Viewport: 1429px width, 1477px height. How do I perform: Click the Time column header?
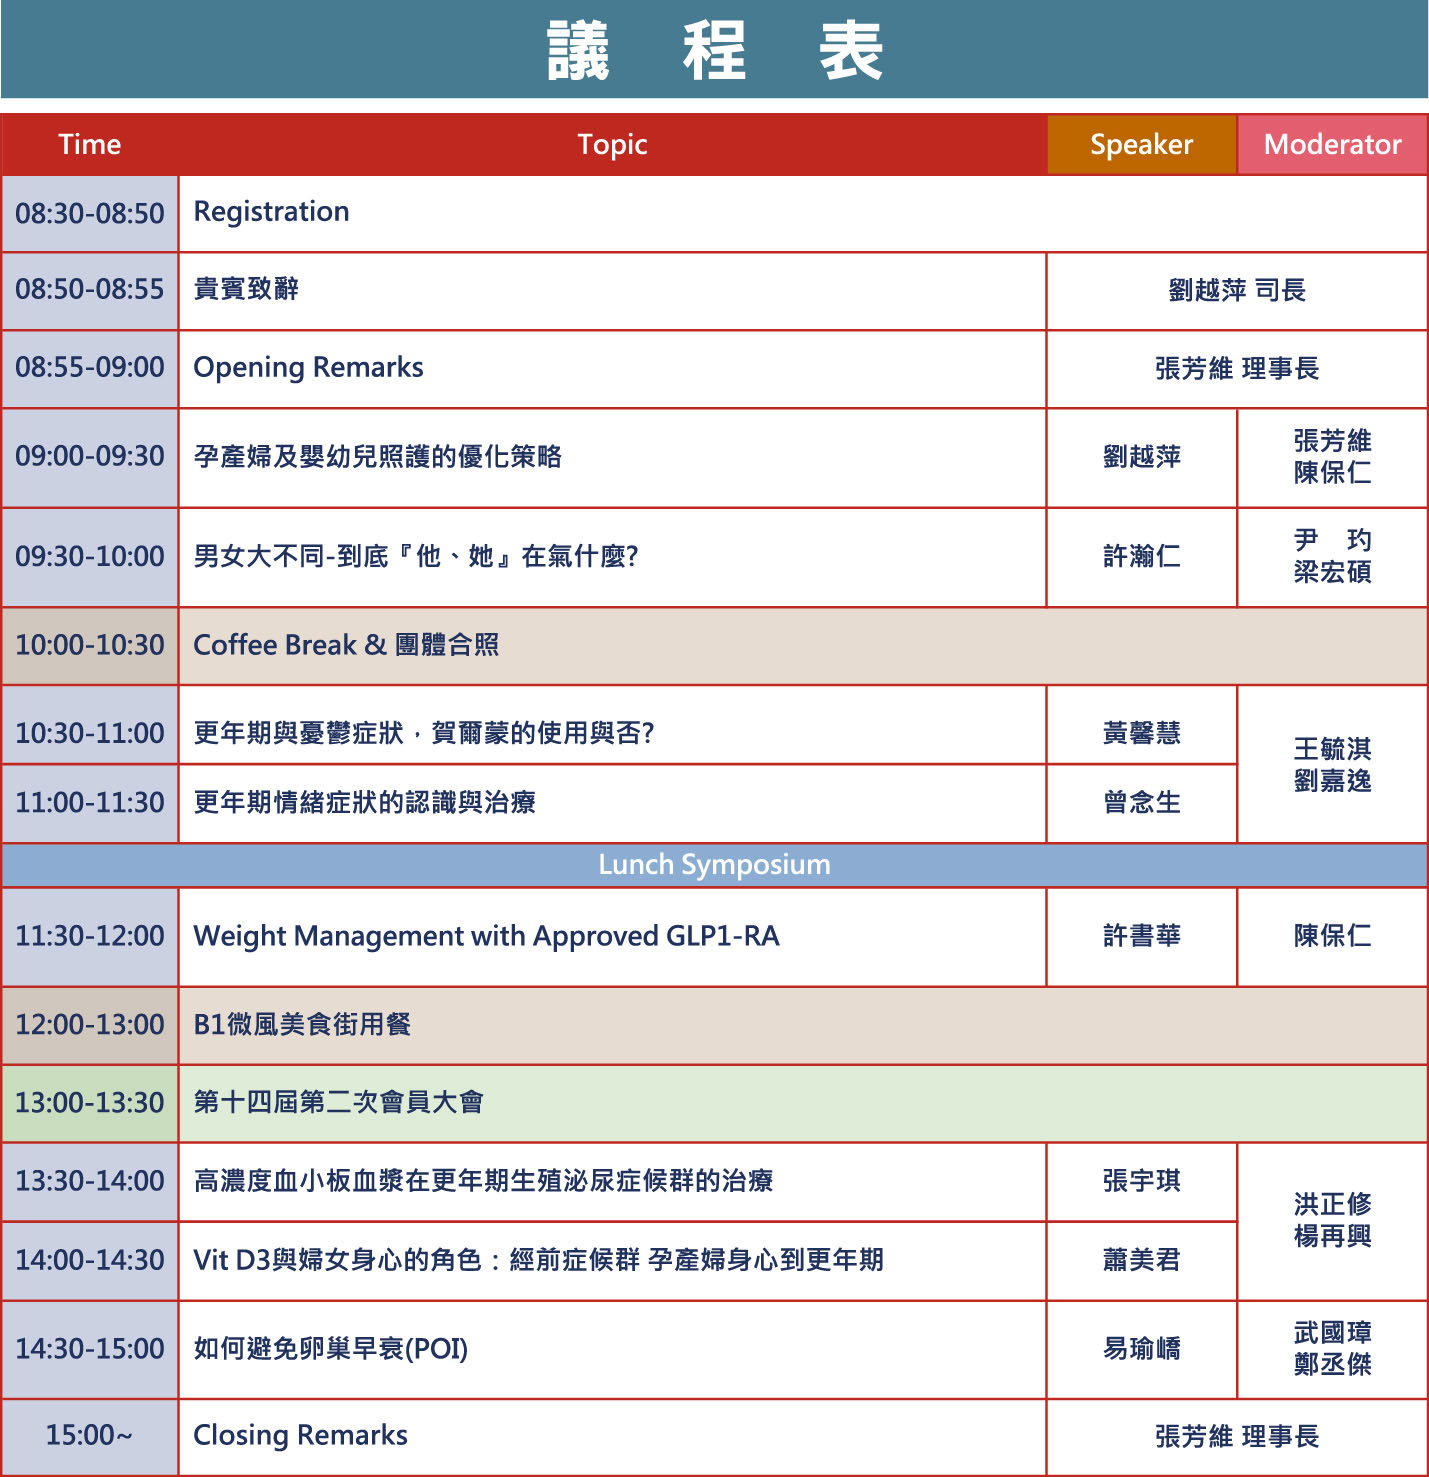[x=89, y=145]
